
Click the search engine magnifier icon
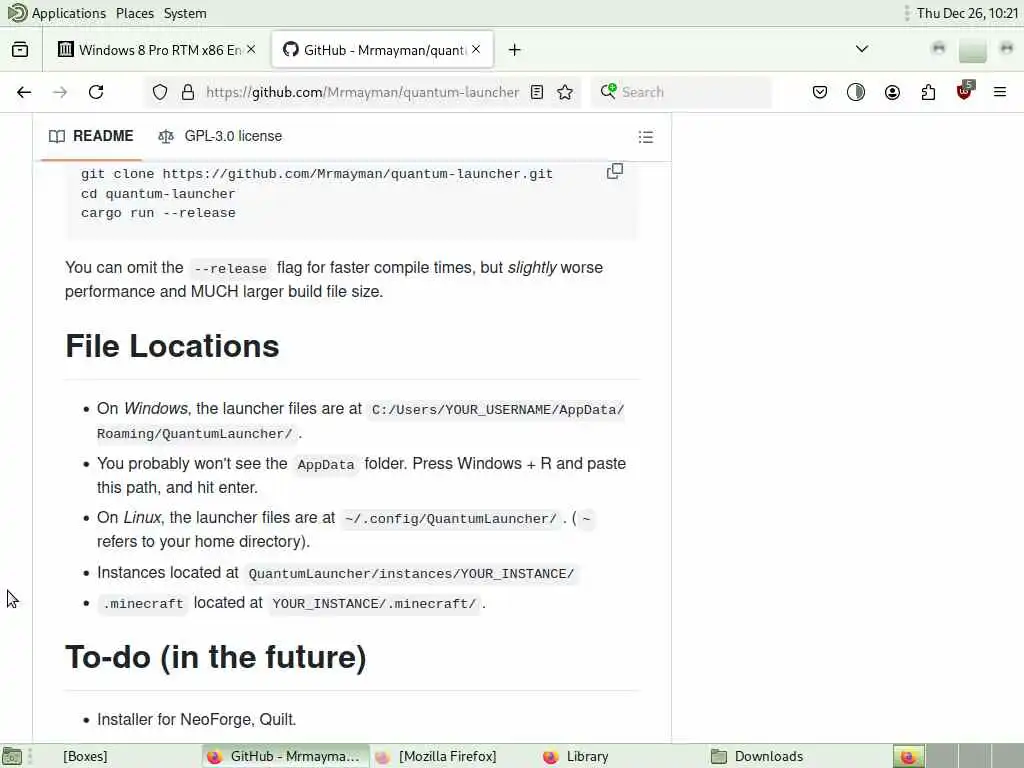click(x=608, y=91)
